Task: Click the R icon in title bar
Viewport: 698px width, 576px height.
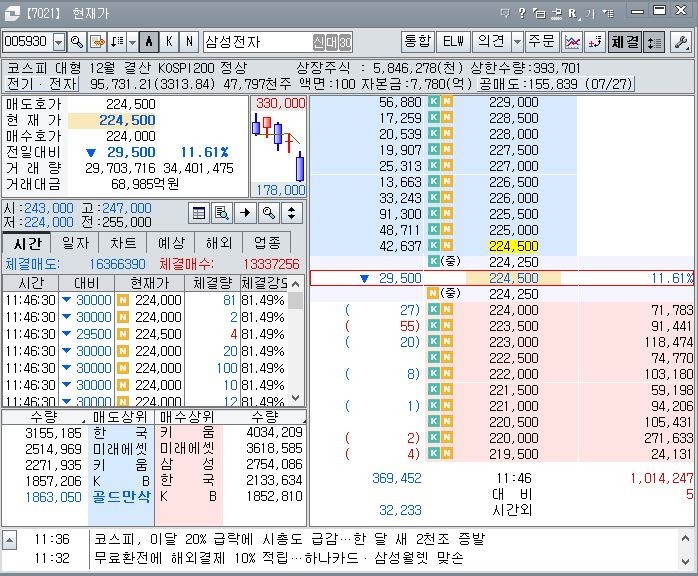Action: 573,14
